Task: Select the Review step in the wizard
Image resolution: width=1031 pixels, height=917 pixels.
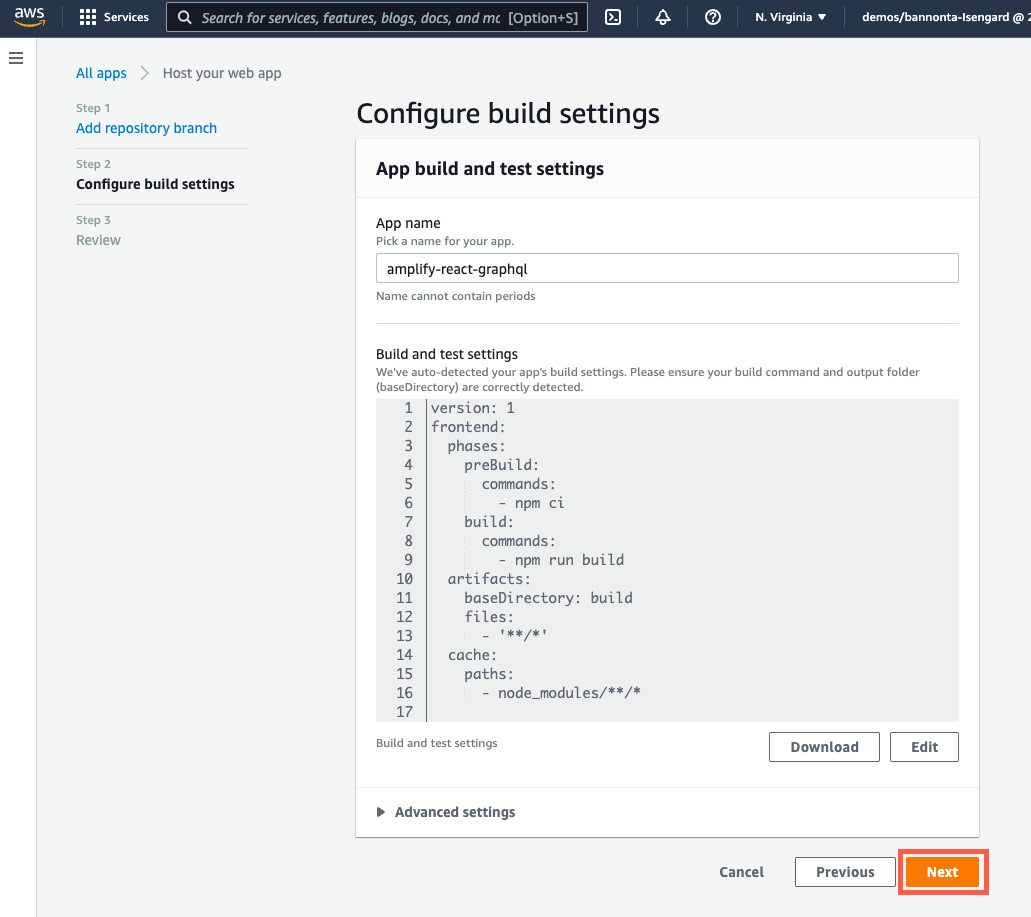Action: (x=98, y=240)
